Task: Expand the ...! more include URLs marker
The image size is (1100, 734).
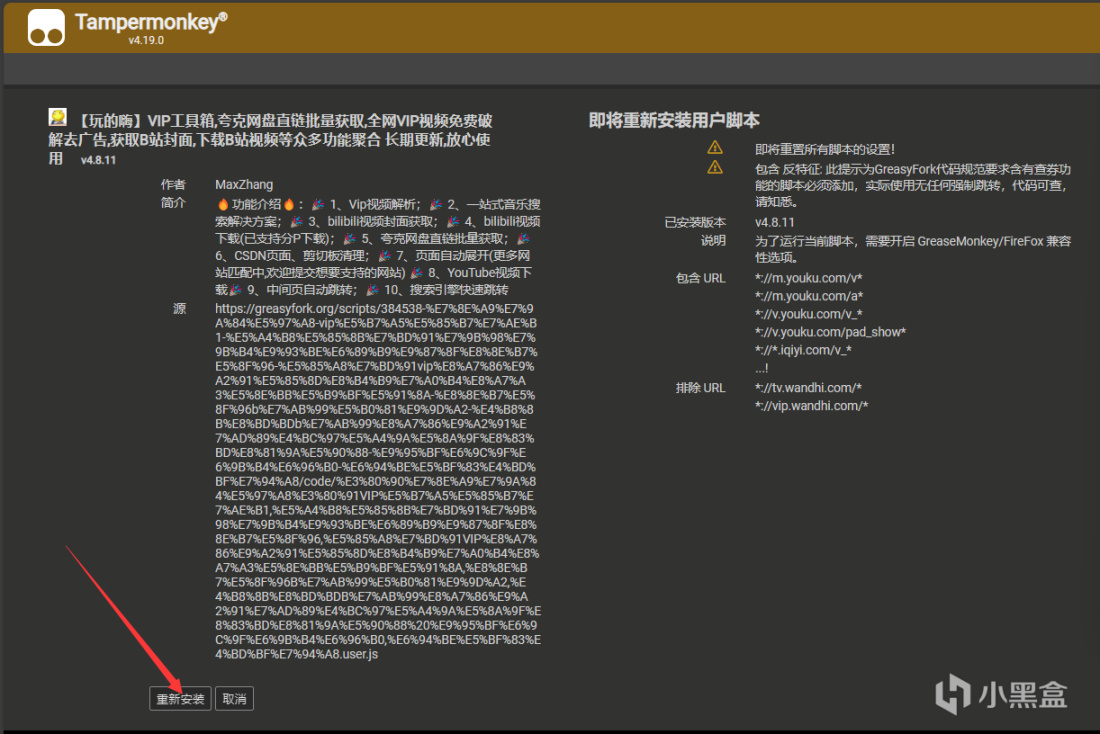Action: pyautogui.click(x=762, y=368)
